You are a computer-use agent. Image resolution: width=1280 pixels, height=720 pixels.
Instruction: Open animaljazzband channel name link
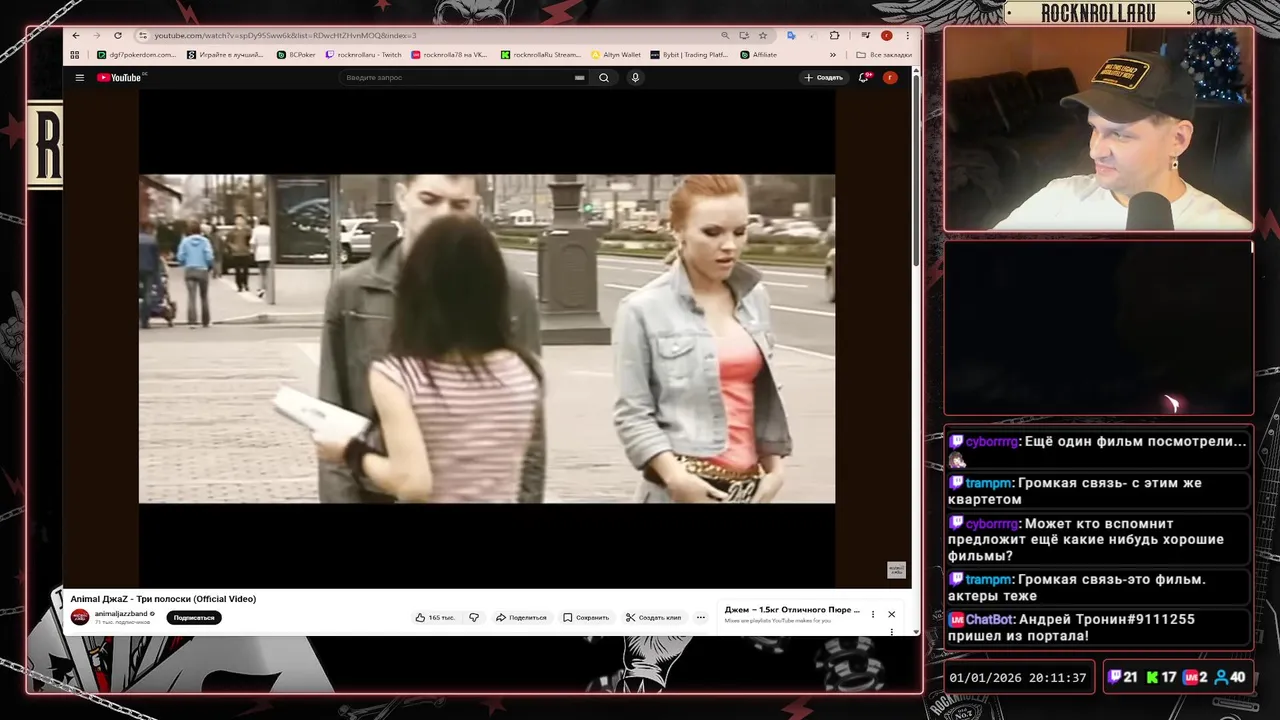tap(121, 613)
